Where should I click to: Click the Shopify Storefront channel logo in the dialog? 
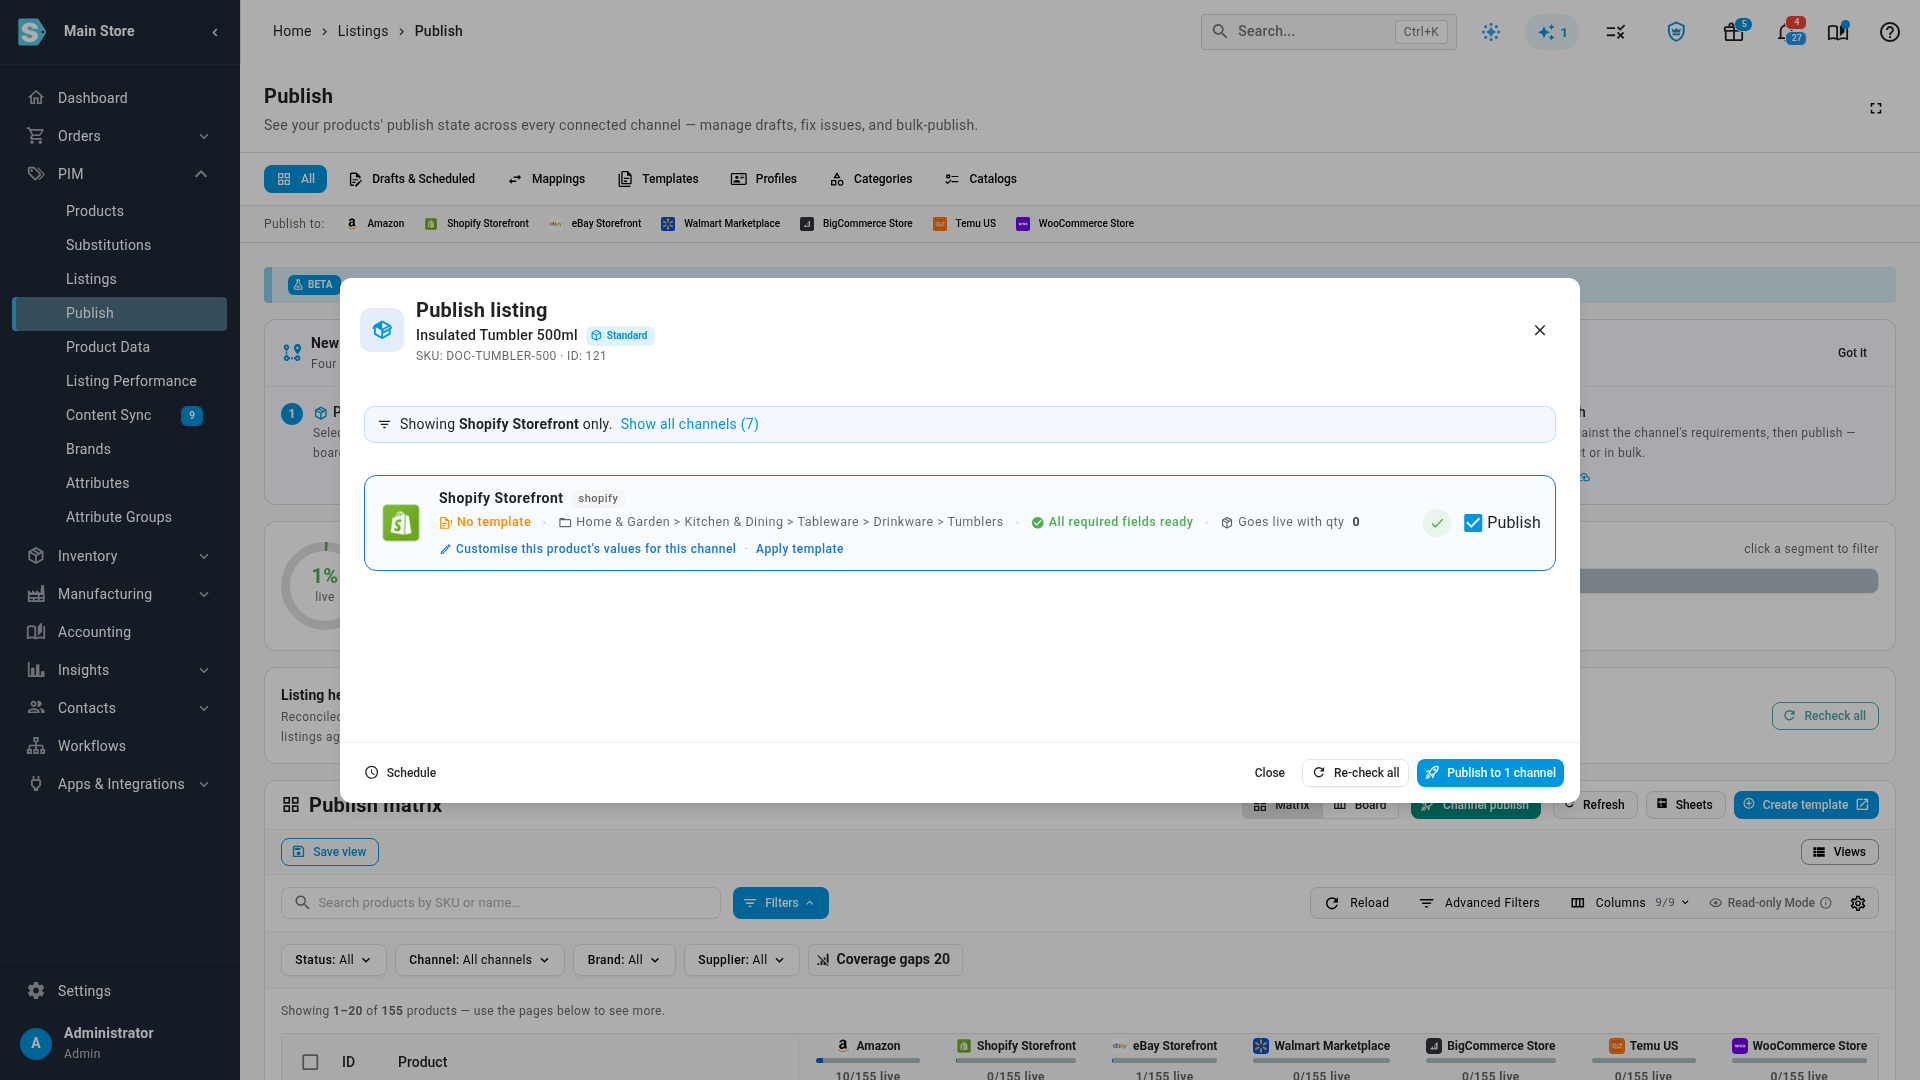tap(401, 523)
